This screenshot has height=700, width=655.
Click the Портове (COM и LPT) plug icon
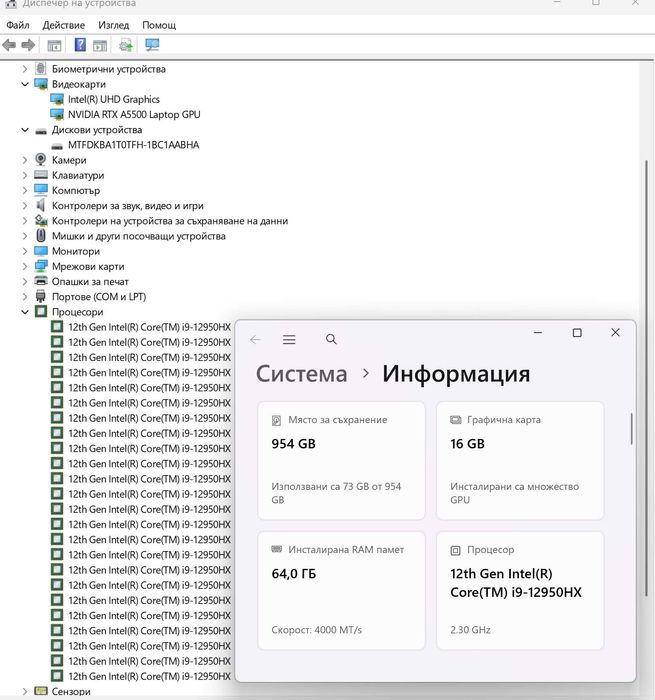[x=41, y=296]
